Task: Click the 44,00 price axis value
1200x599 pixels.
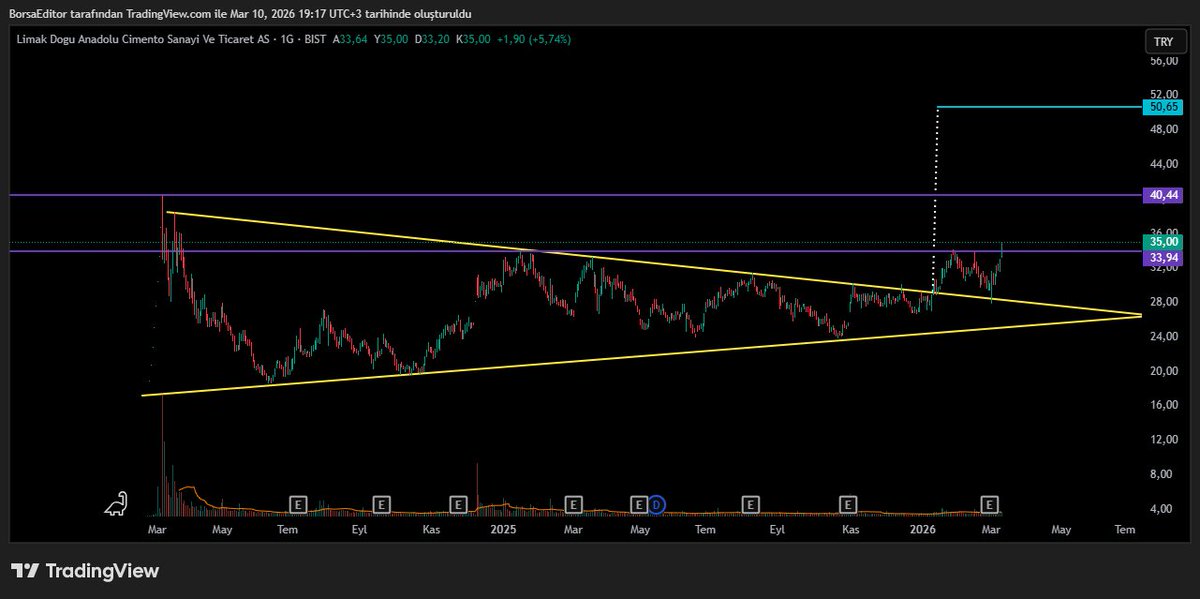Action: point(1163,163)
